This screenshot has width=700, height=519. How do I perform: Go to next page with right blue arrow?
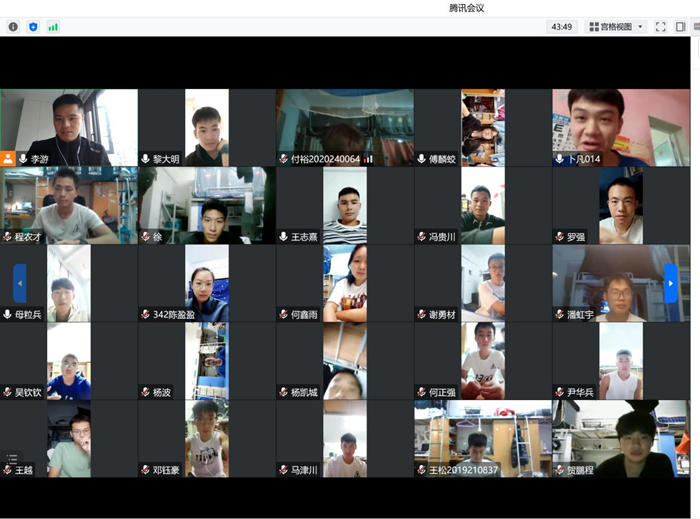(x=671, y=283)
